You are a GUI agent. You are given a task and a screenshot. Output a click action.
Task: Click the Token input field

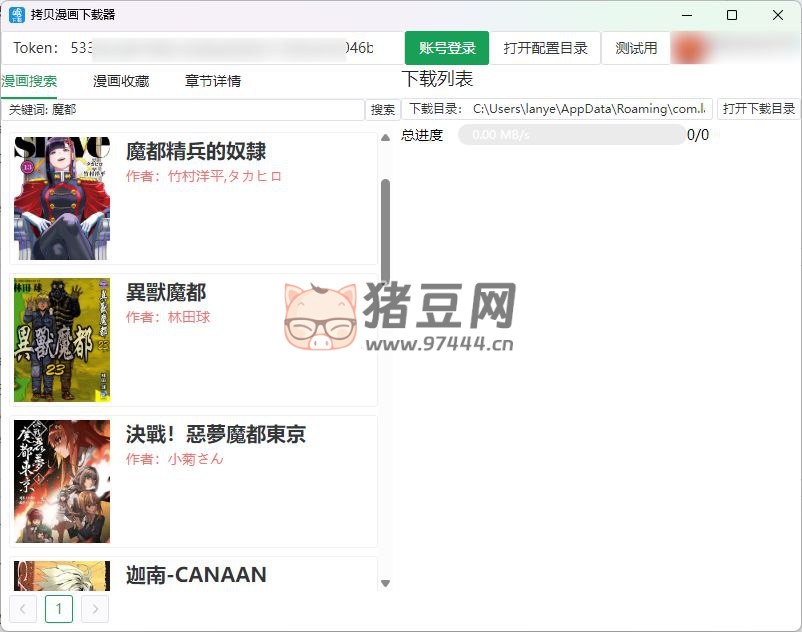tap(203, 48)
